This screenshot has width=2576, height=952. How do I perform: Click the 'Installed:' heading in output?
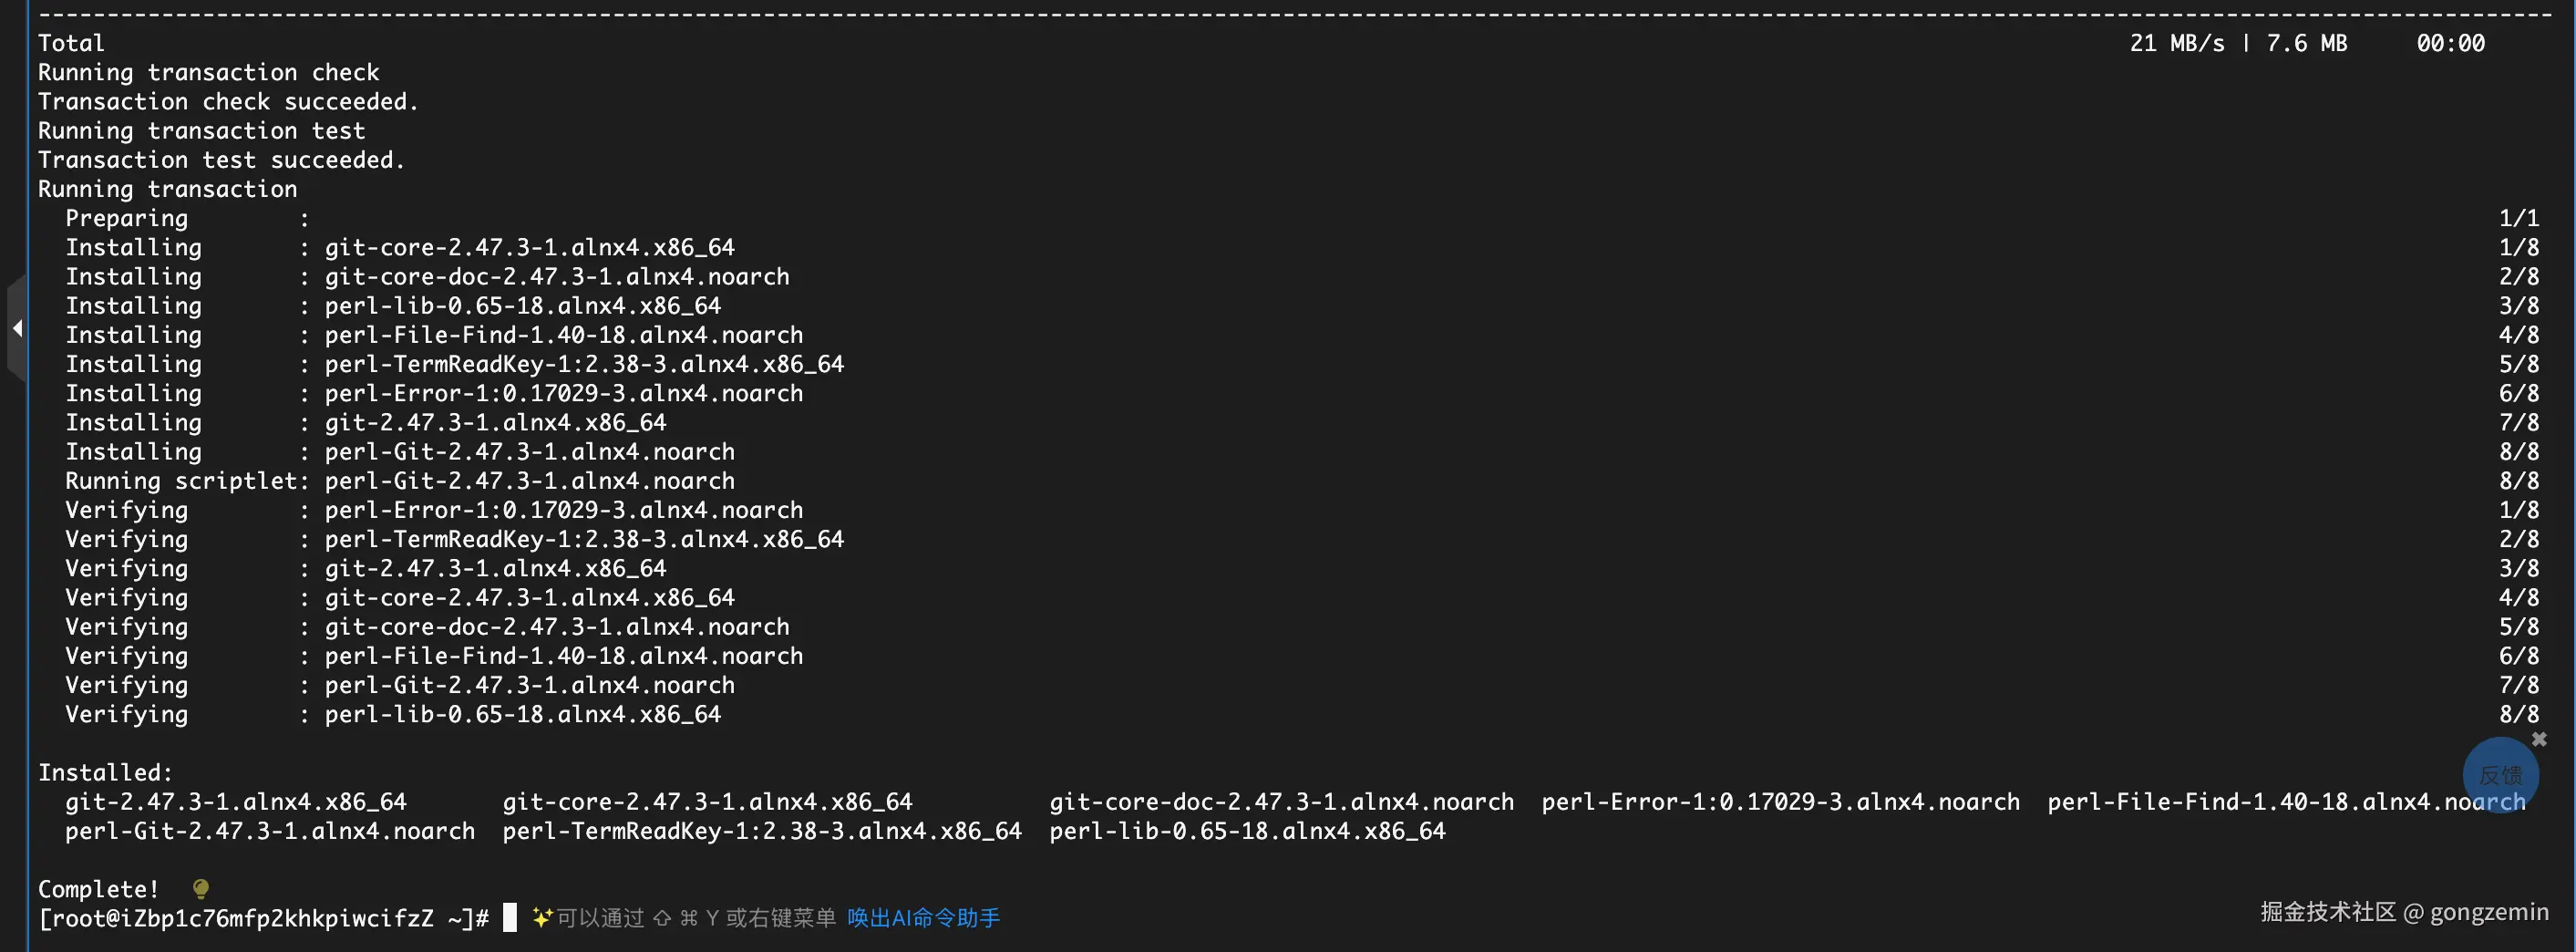point(105,773)
